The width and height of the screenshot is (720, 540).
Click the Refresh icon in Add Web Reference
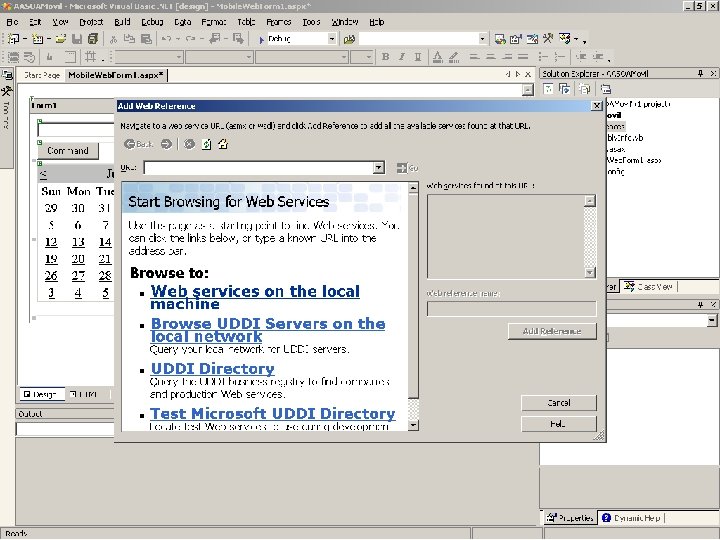click(207, 144)
